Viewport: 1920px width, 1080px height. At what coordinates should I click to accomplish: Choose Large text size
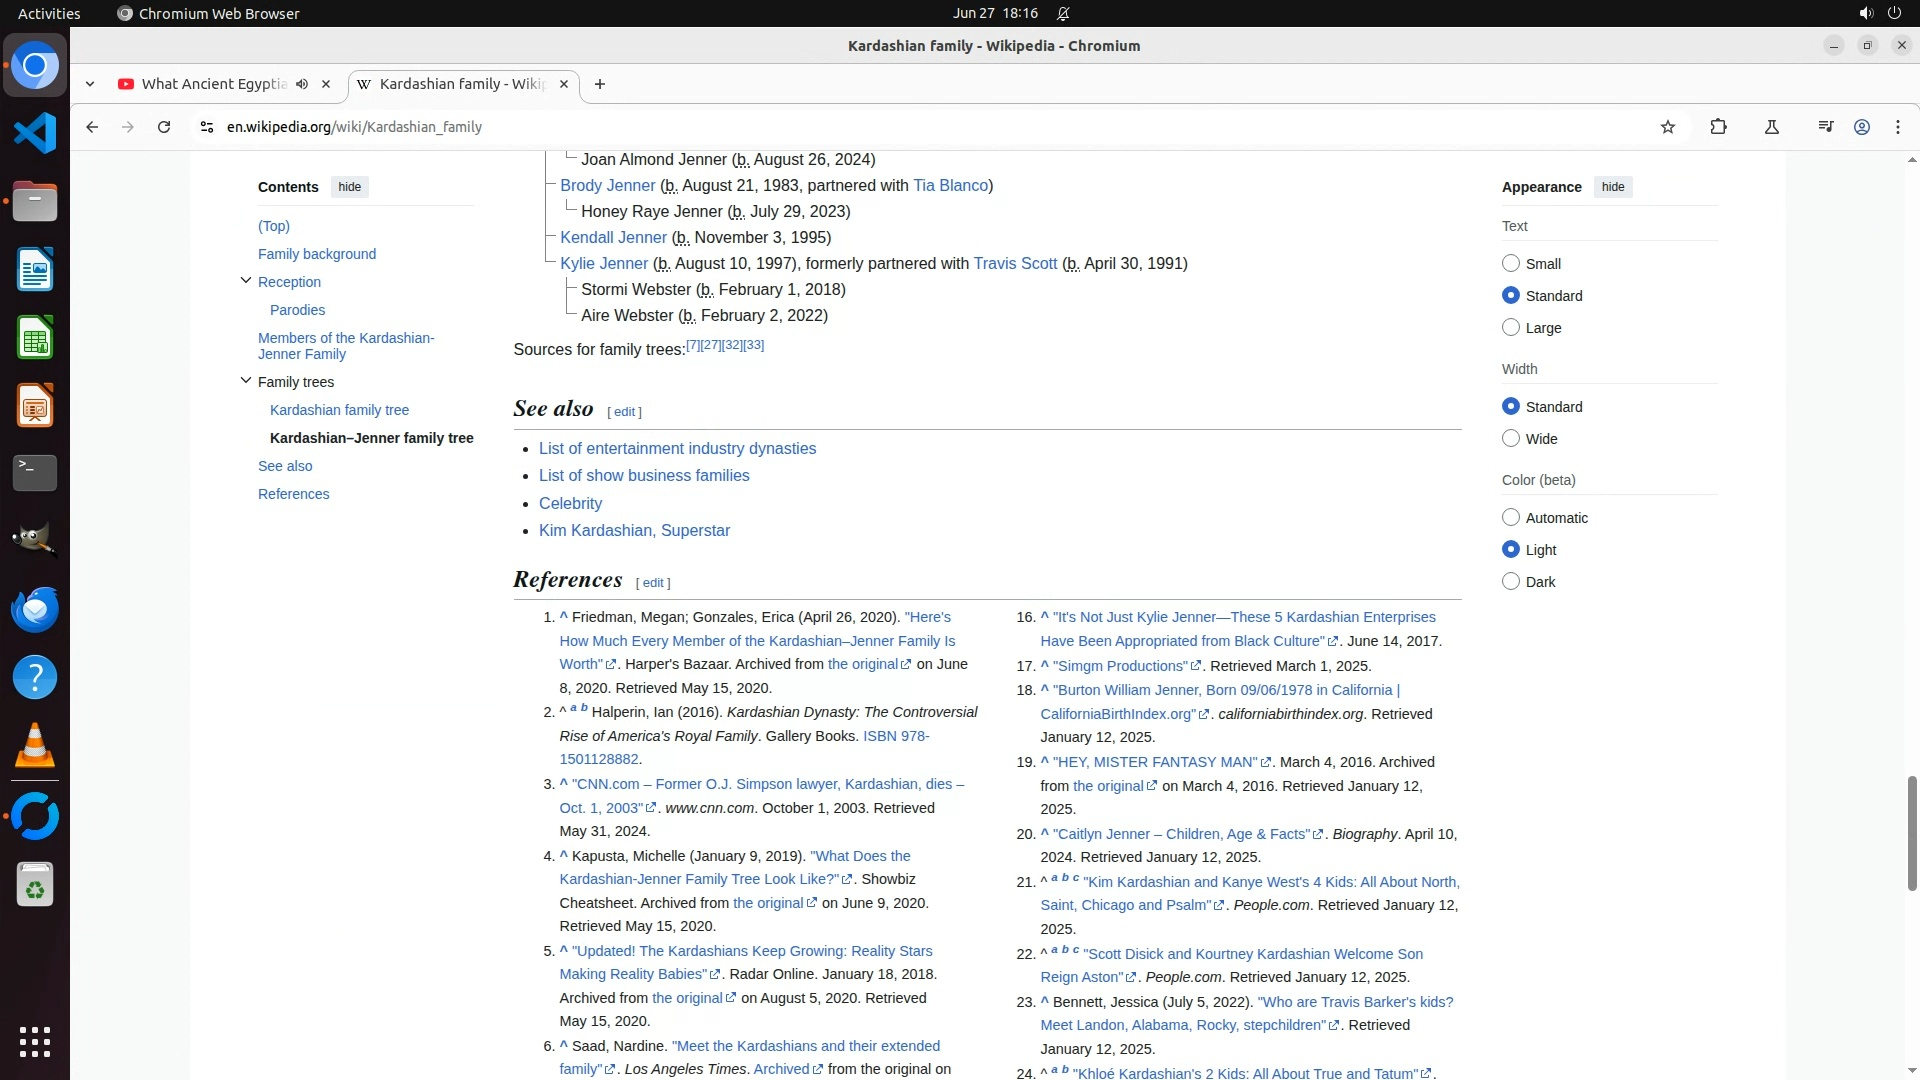(1511, 327)
